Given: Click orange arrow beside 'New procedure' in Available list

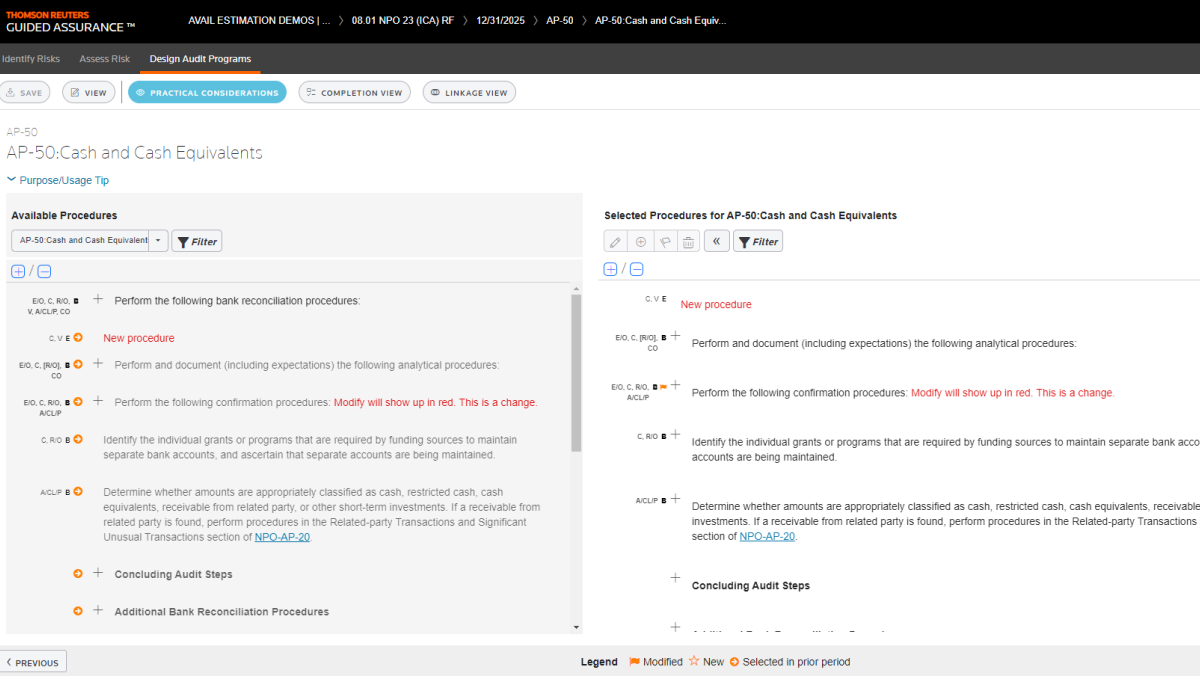Looking at the screenshot, I should tap(78, 338).
